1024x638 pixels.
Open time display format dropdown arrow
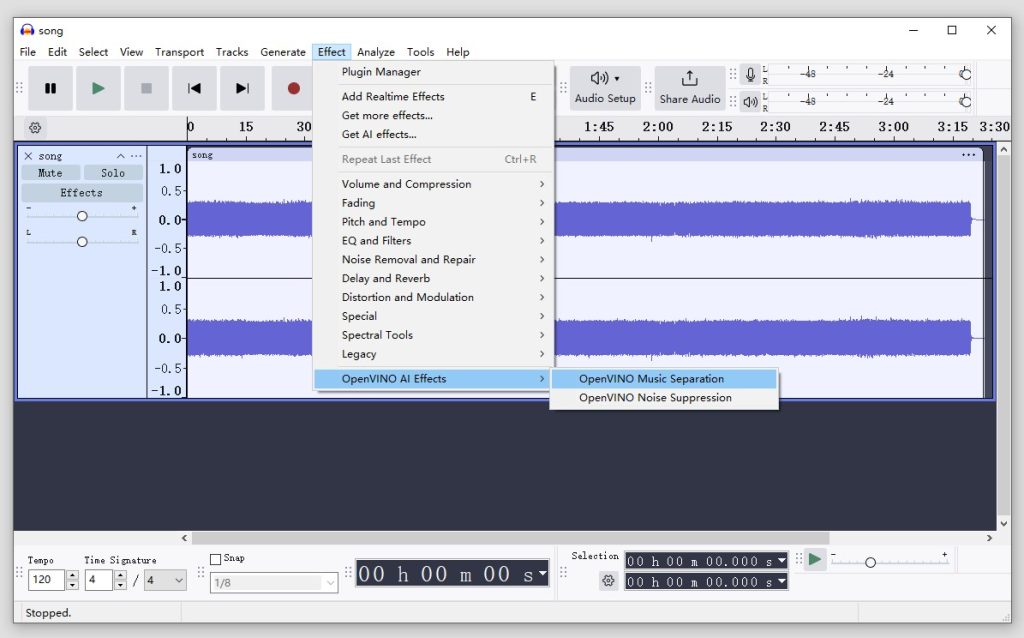pos(542,573)
